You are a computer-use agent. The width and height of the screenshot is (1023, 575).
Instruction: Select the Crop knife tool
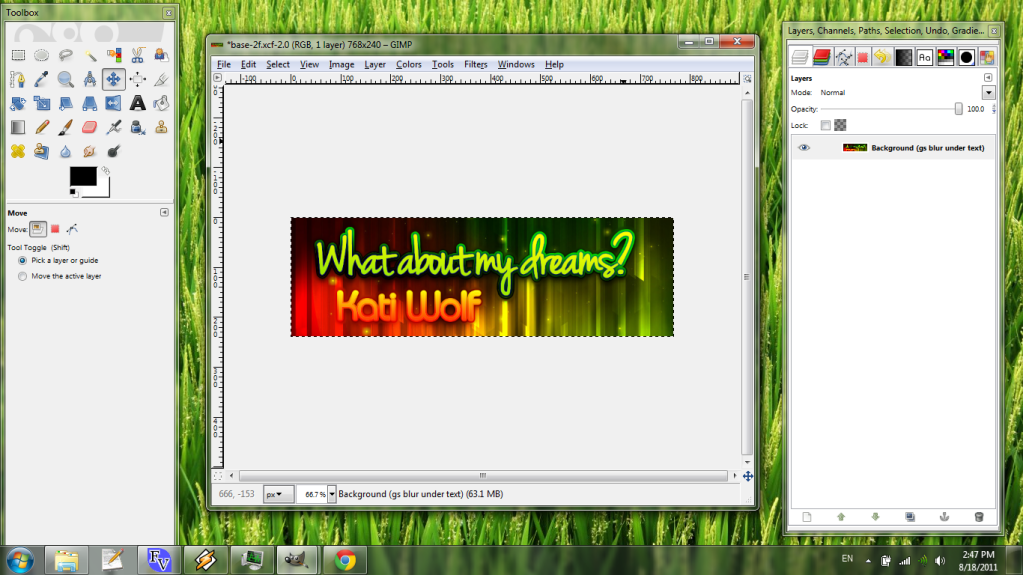click(161, 80)
